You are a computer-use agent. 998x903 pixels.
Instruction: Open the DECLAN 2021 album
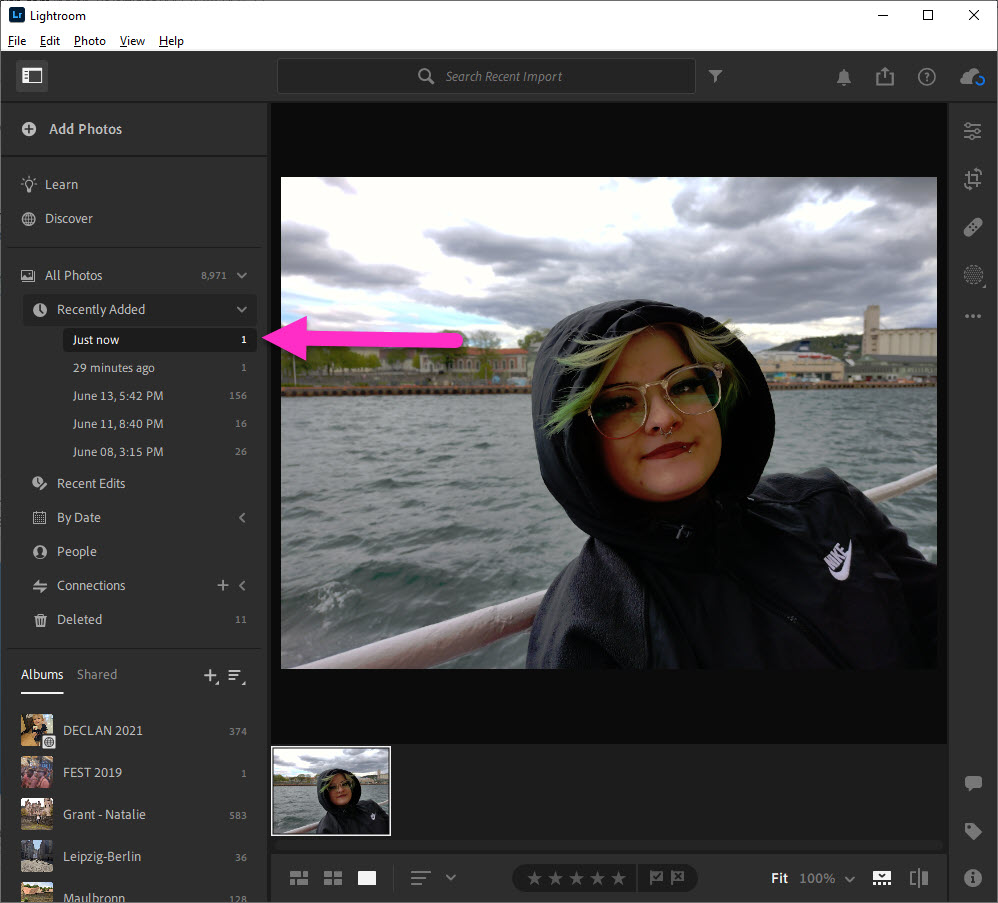click(134, 731)
